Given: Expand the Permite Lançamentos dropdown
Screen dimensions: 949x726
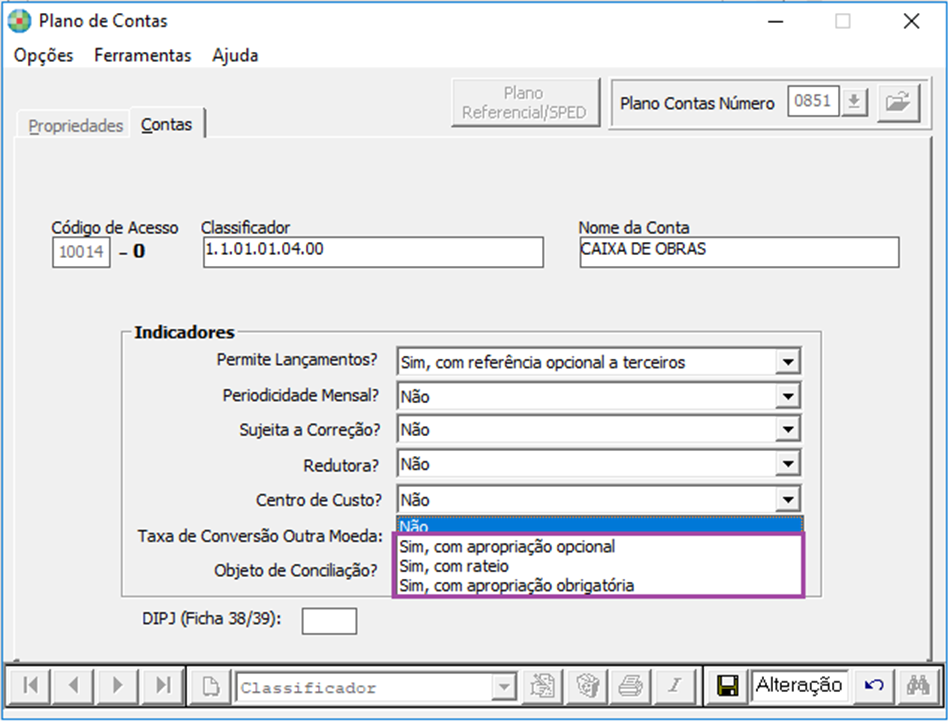Looking at the screenshot, I should (x=787, y=362).
